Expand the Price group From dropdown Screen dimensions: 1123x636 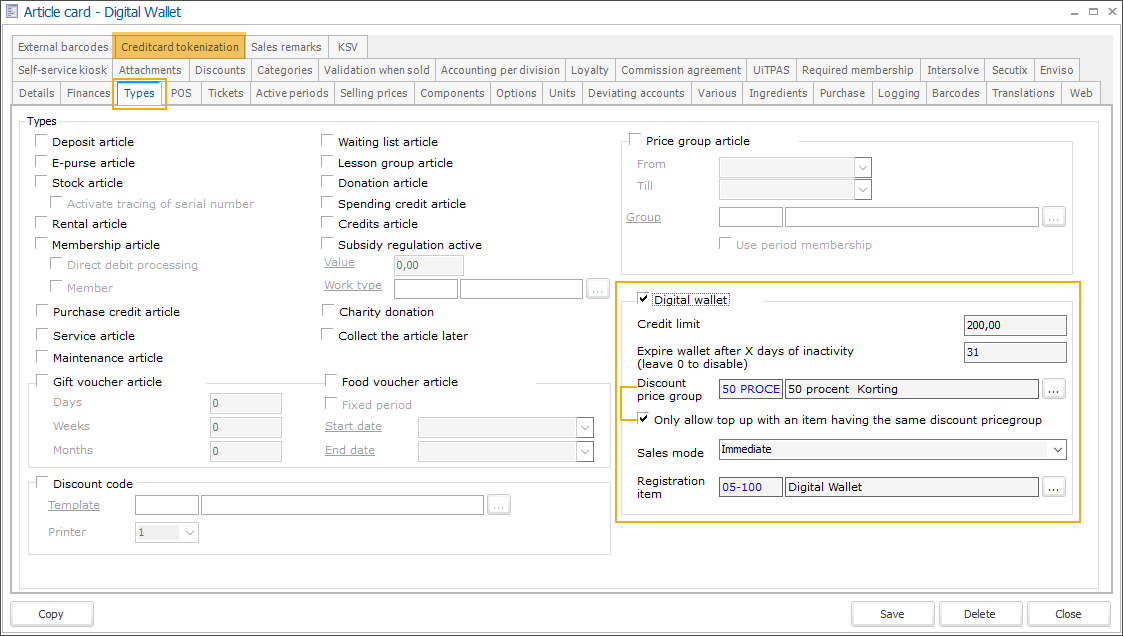point(862,167)
